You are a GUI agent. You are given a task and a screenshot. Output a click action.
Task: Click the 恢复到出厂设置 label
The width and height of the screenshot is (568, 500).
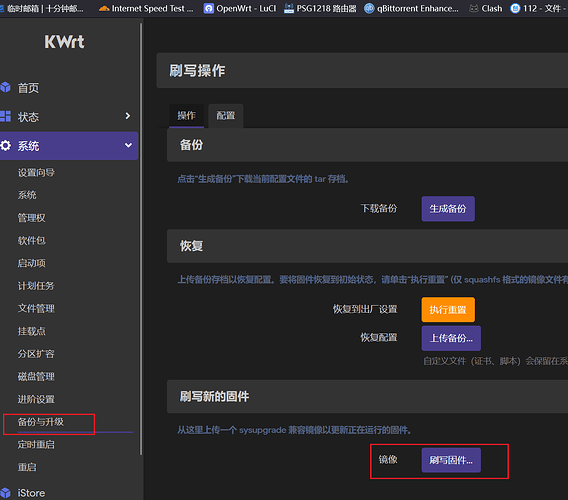tap(365, 309)
